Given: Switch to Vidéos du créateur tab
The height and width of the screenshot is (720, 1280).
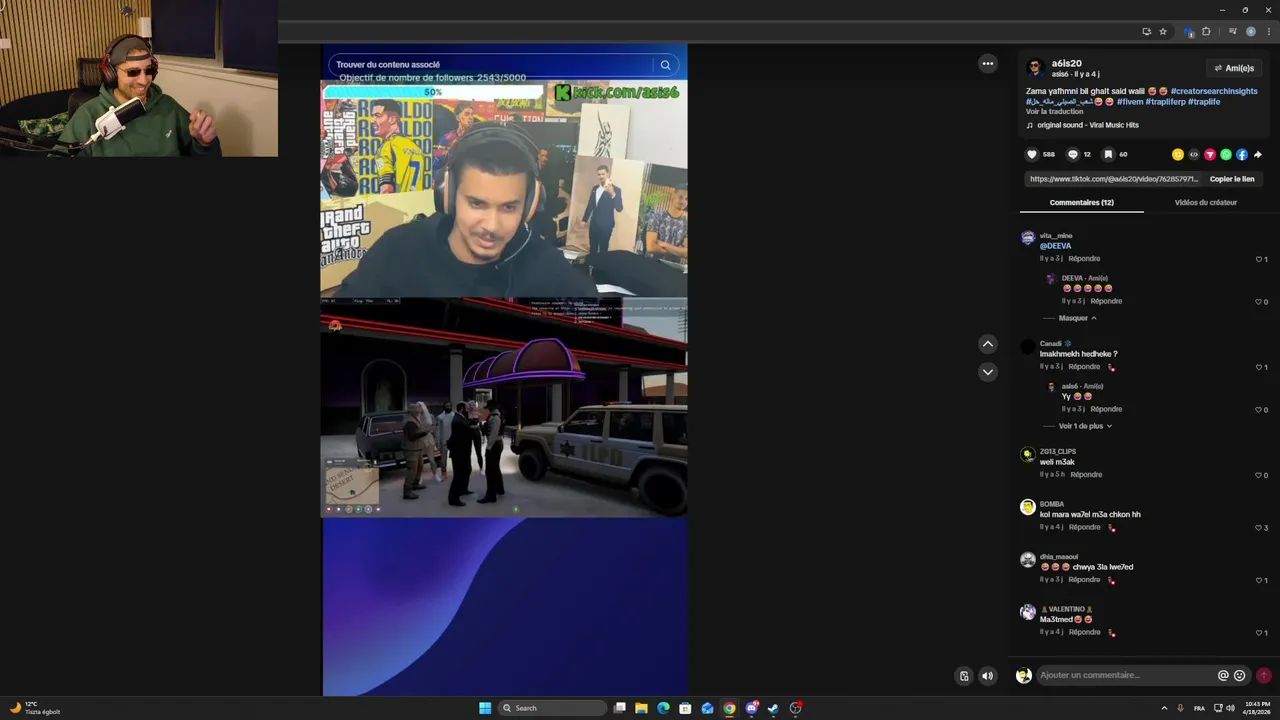Looking at the screenshot, I should pos(1206,203).
